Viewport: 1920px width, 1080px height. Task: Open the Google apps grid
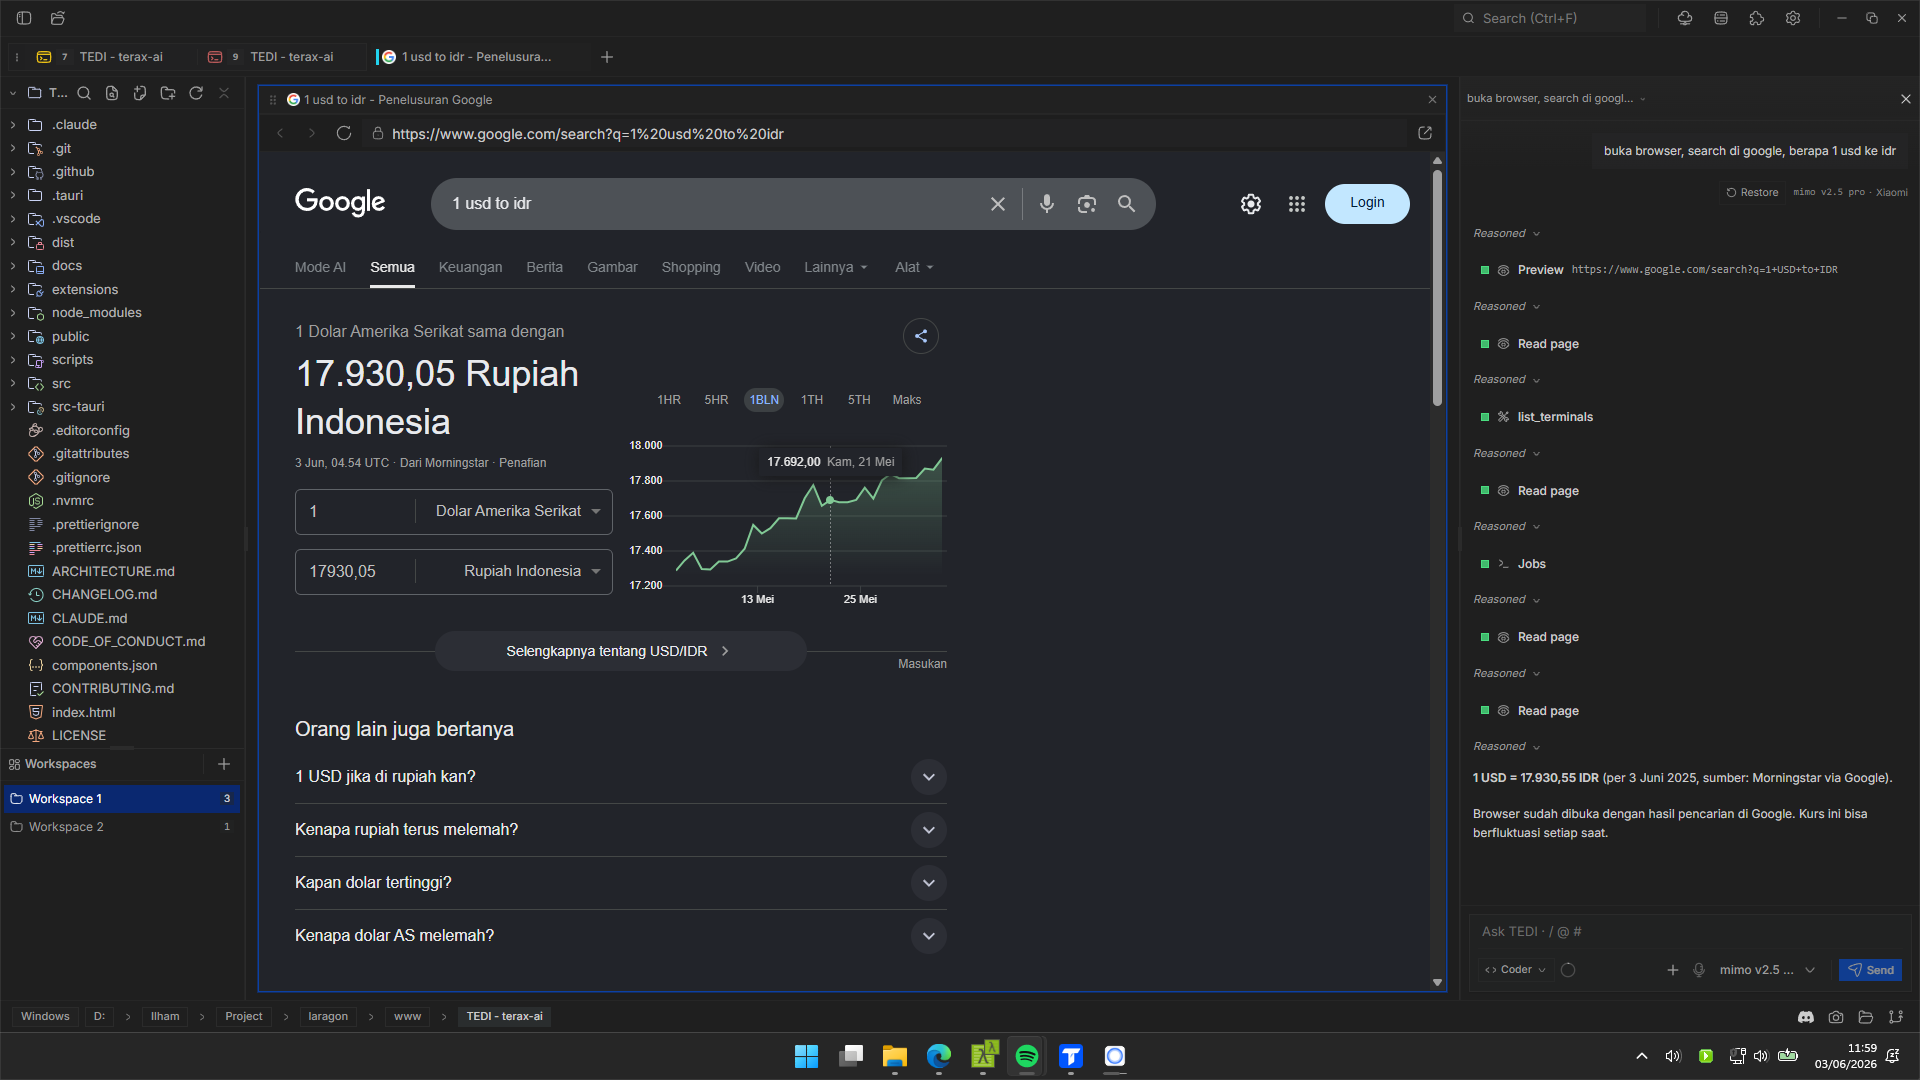(1297, 204)
